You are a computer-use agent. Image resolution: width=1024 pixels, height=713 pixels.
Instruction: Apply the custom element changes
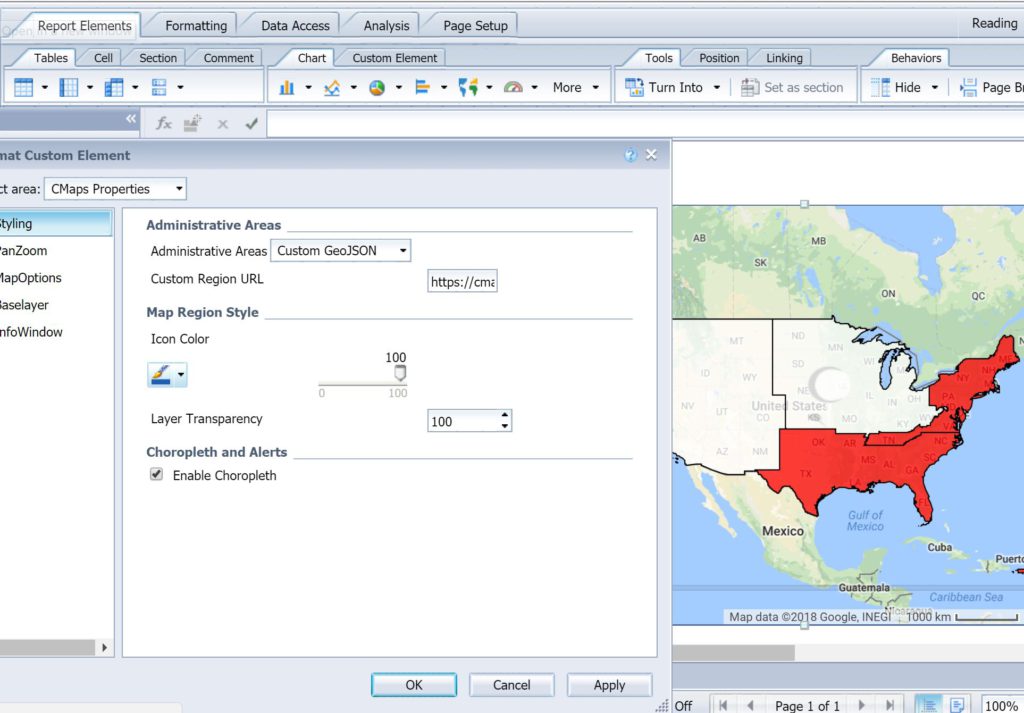tap(609, 685)
